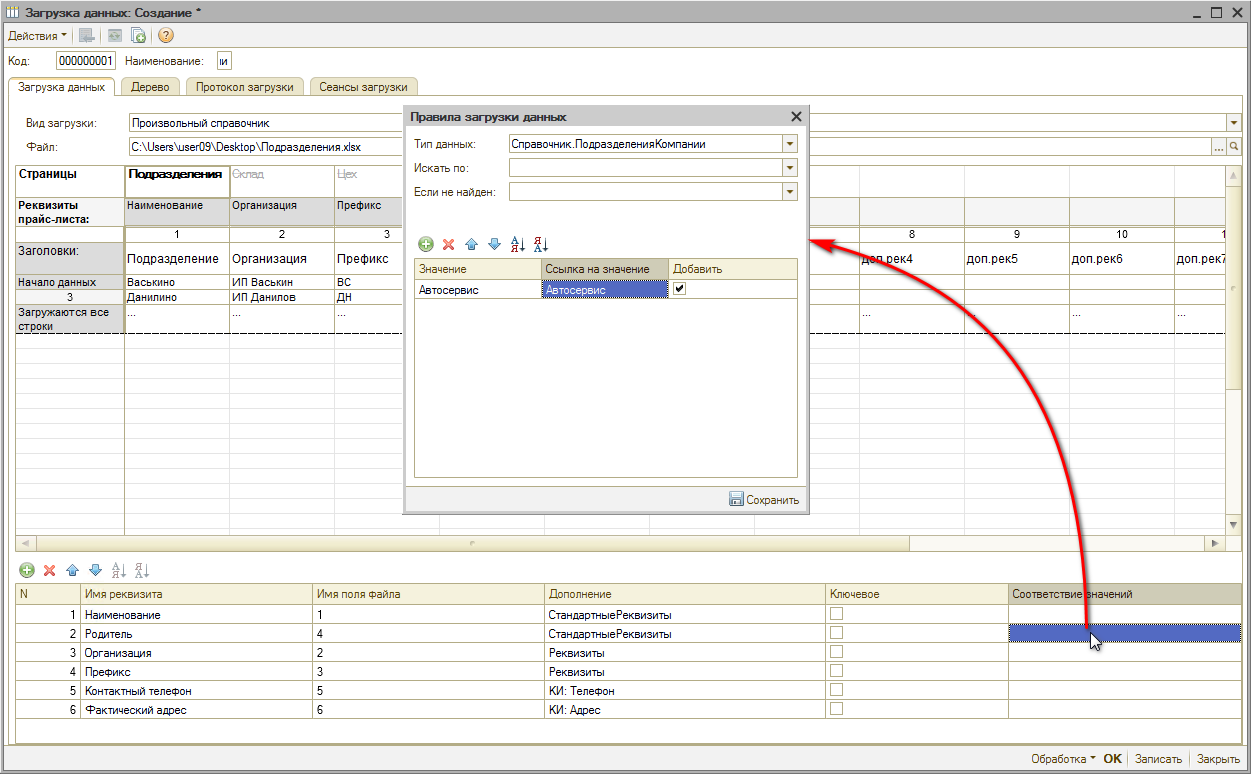Click the help question mark icon
This screenshot has height=774, width=1251.
point(166,35)
